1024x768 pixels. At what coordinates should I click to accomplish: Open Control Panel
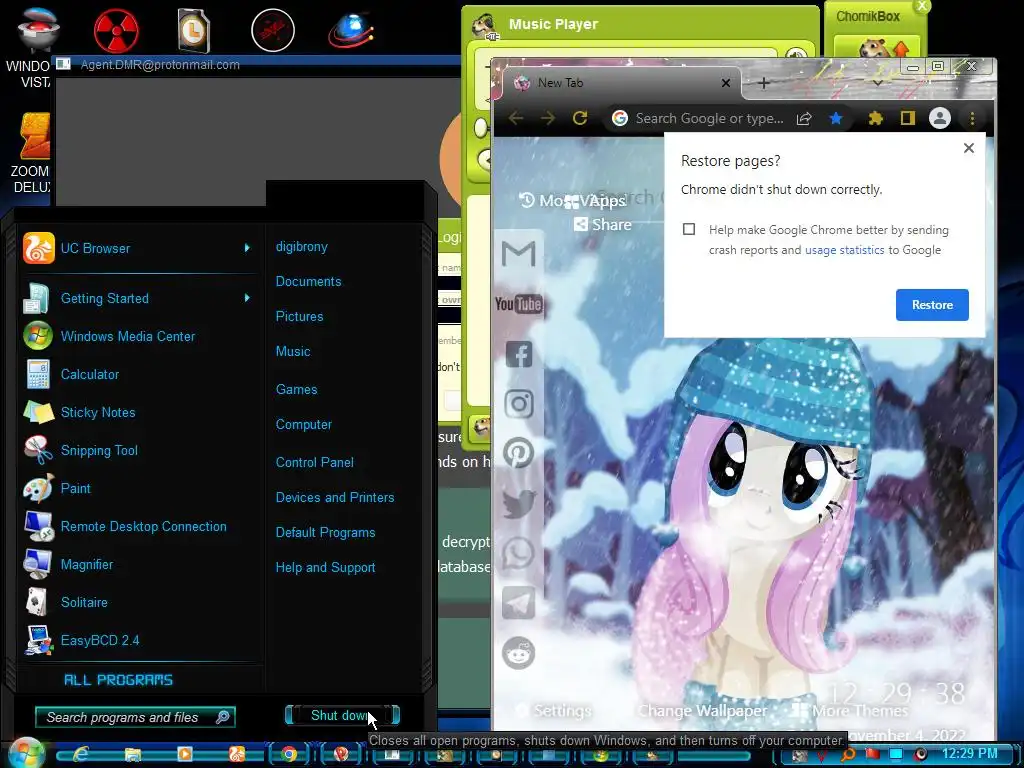click(x=315, y=462)
